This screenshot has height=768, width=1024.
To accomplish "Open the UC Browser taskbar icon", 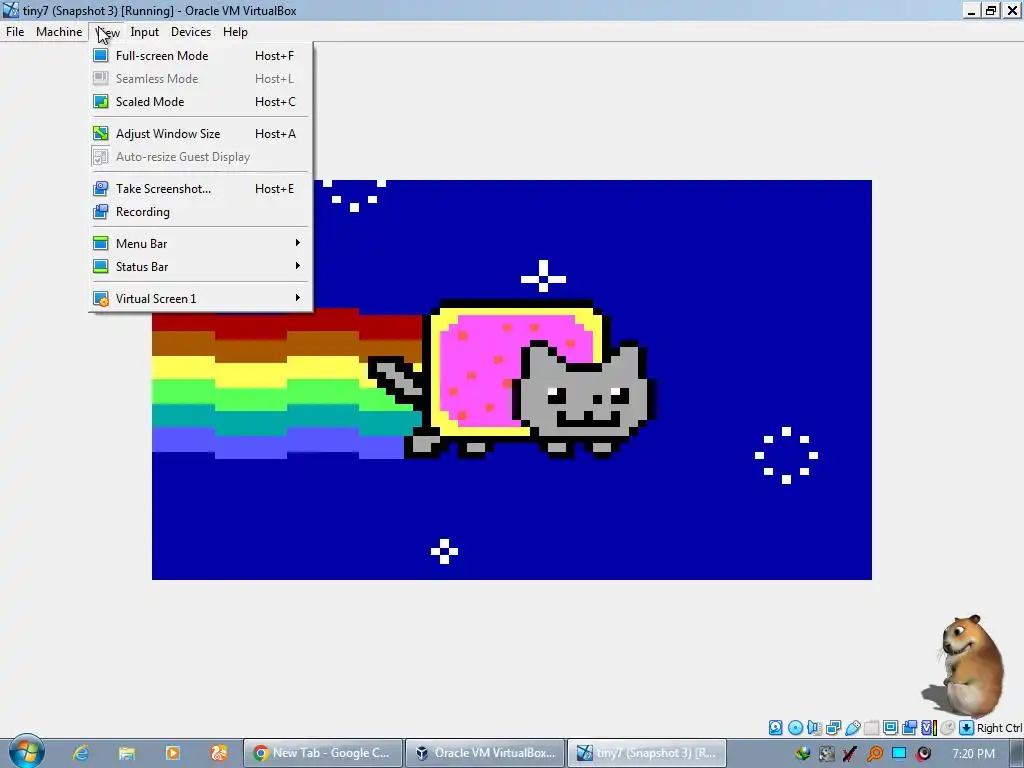I will [218, 753].
